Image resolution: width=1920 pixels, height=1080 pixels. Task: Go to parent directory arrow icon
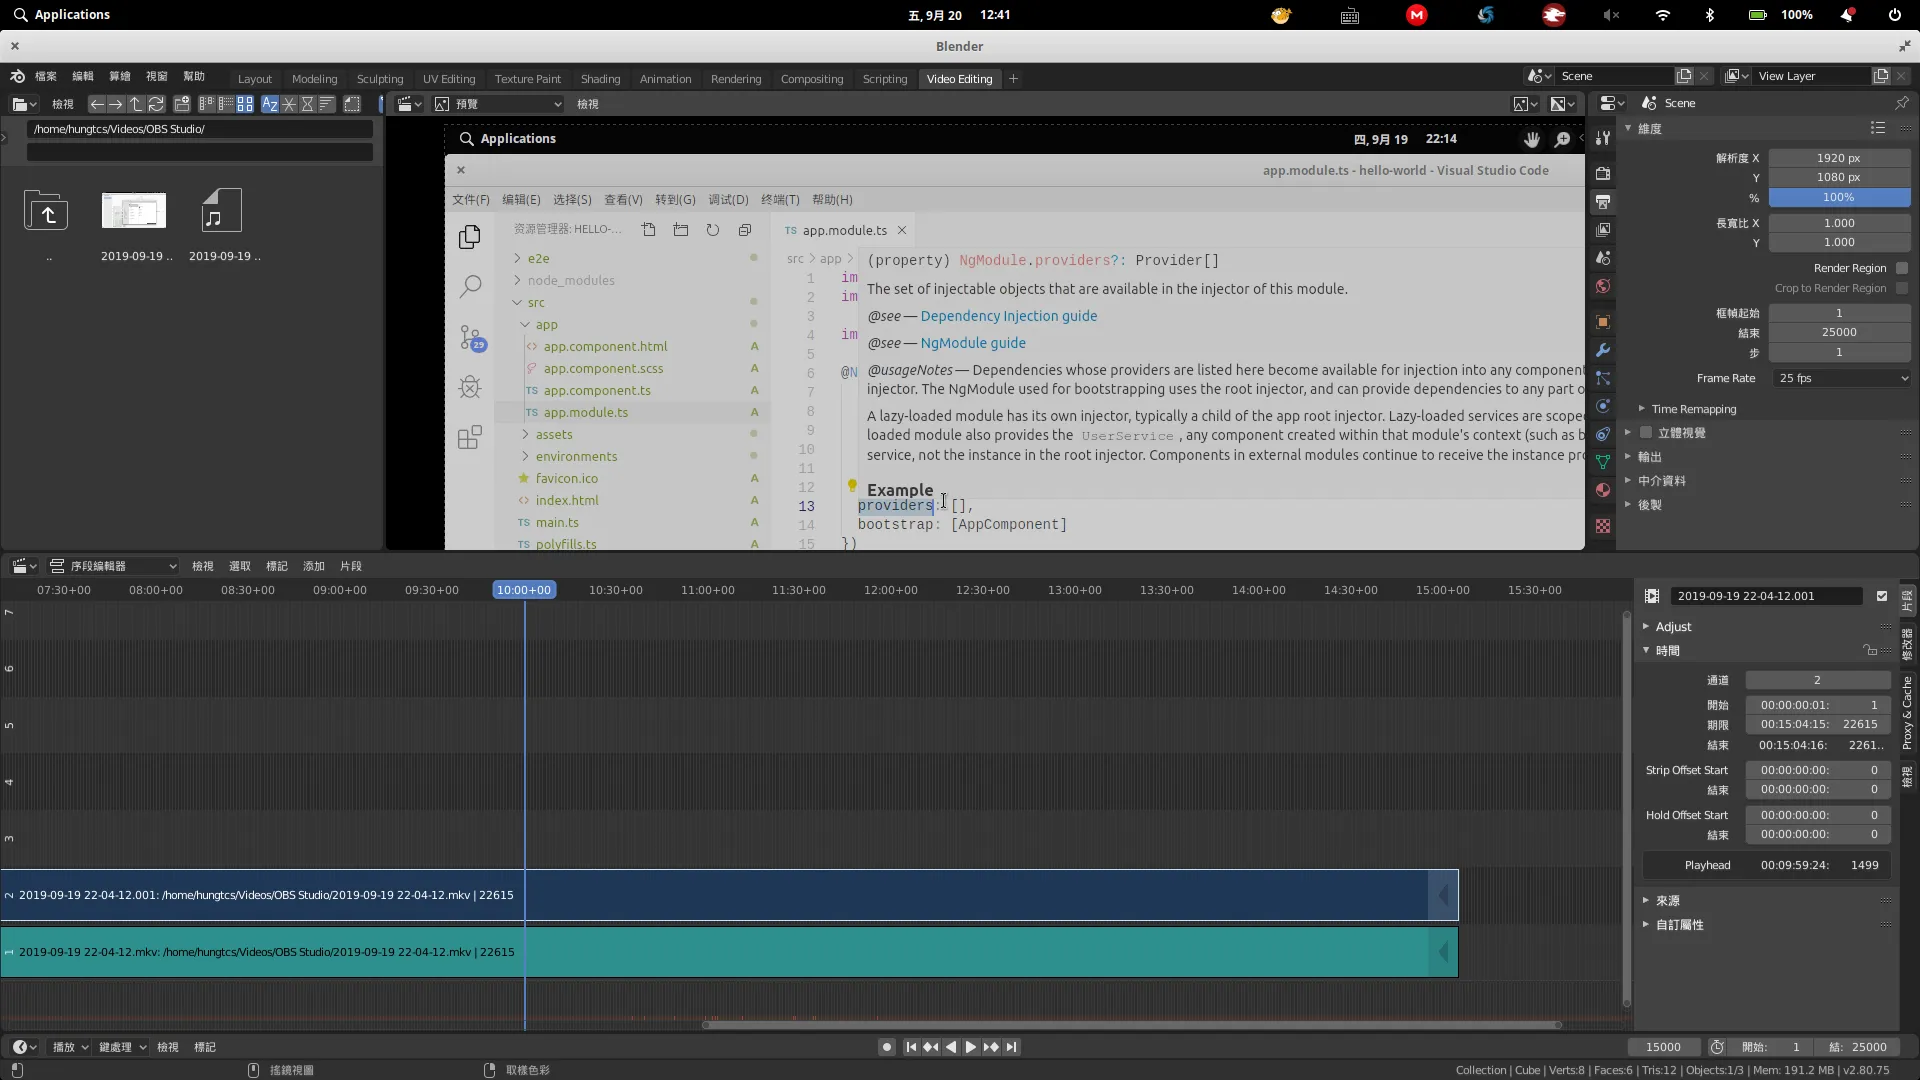(136, 104)
